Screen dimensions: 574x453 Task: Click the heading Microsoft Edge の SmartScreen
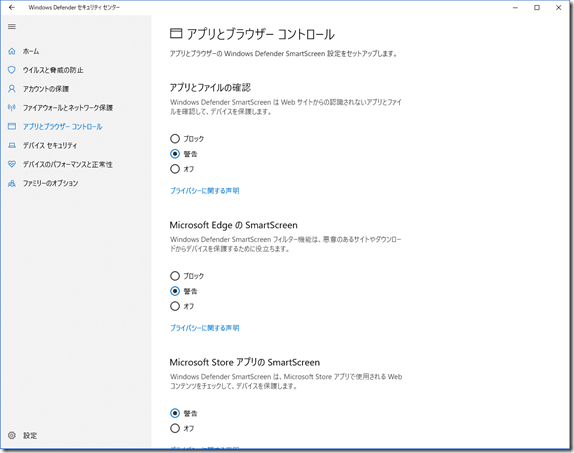click(x=234, y=225)
